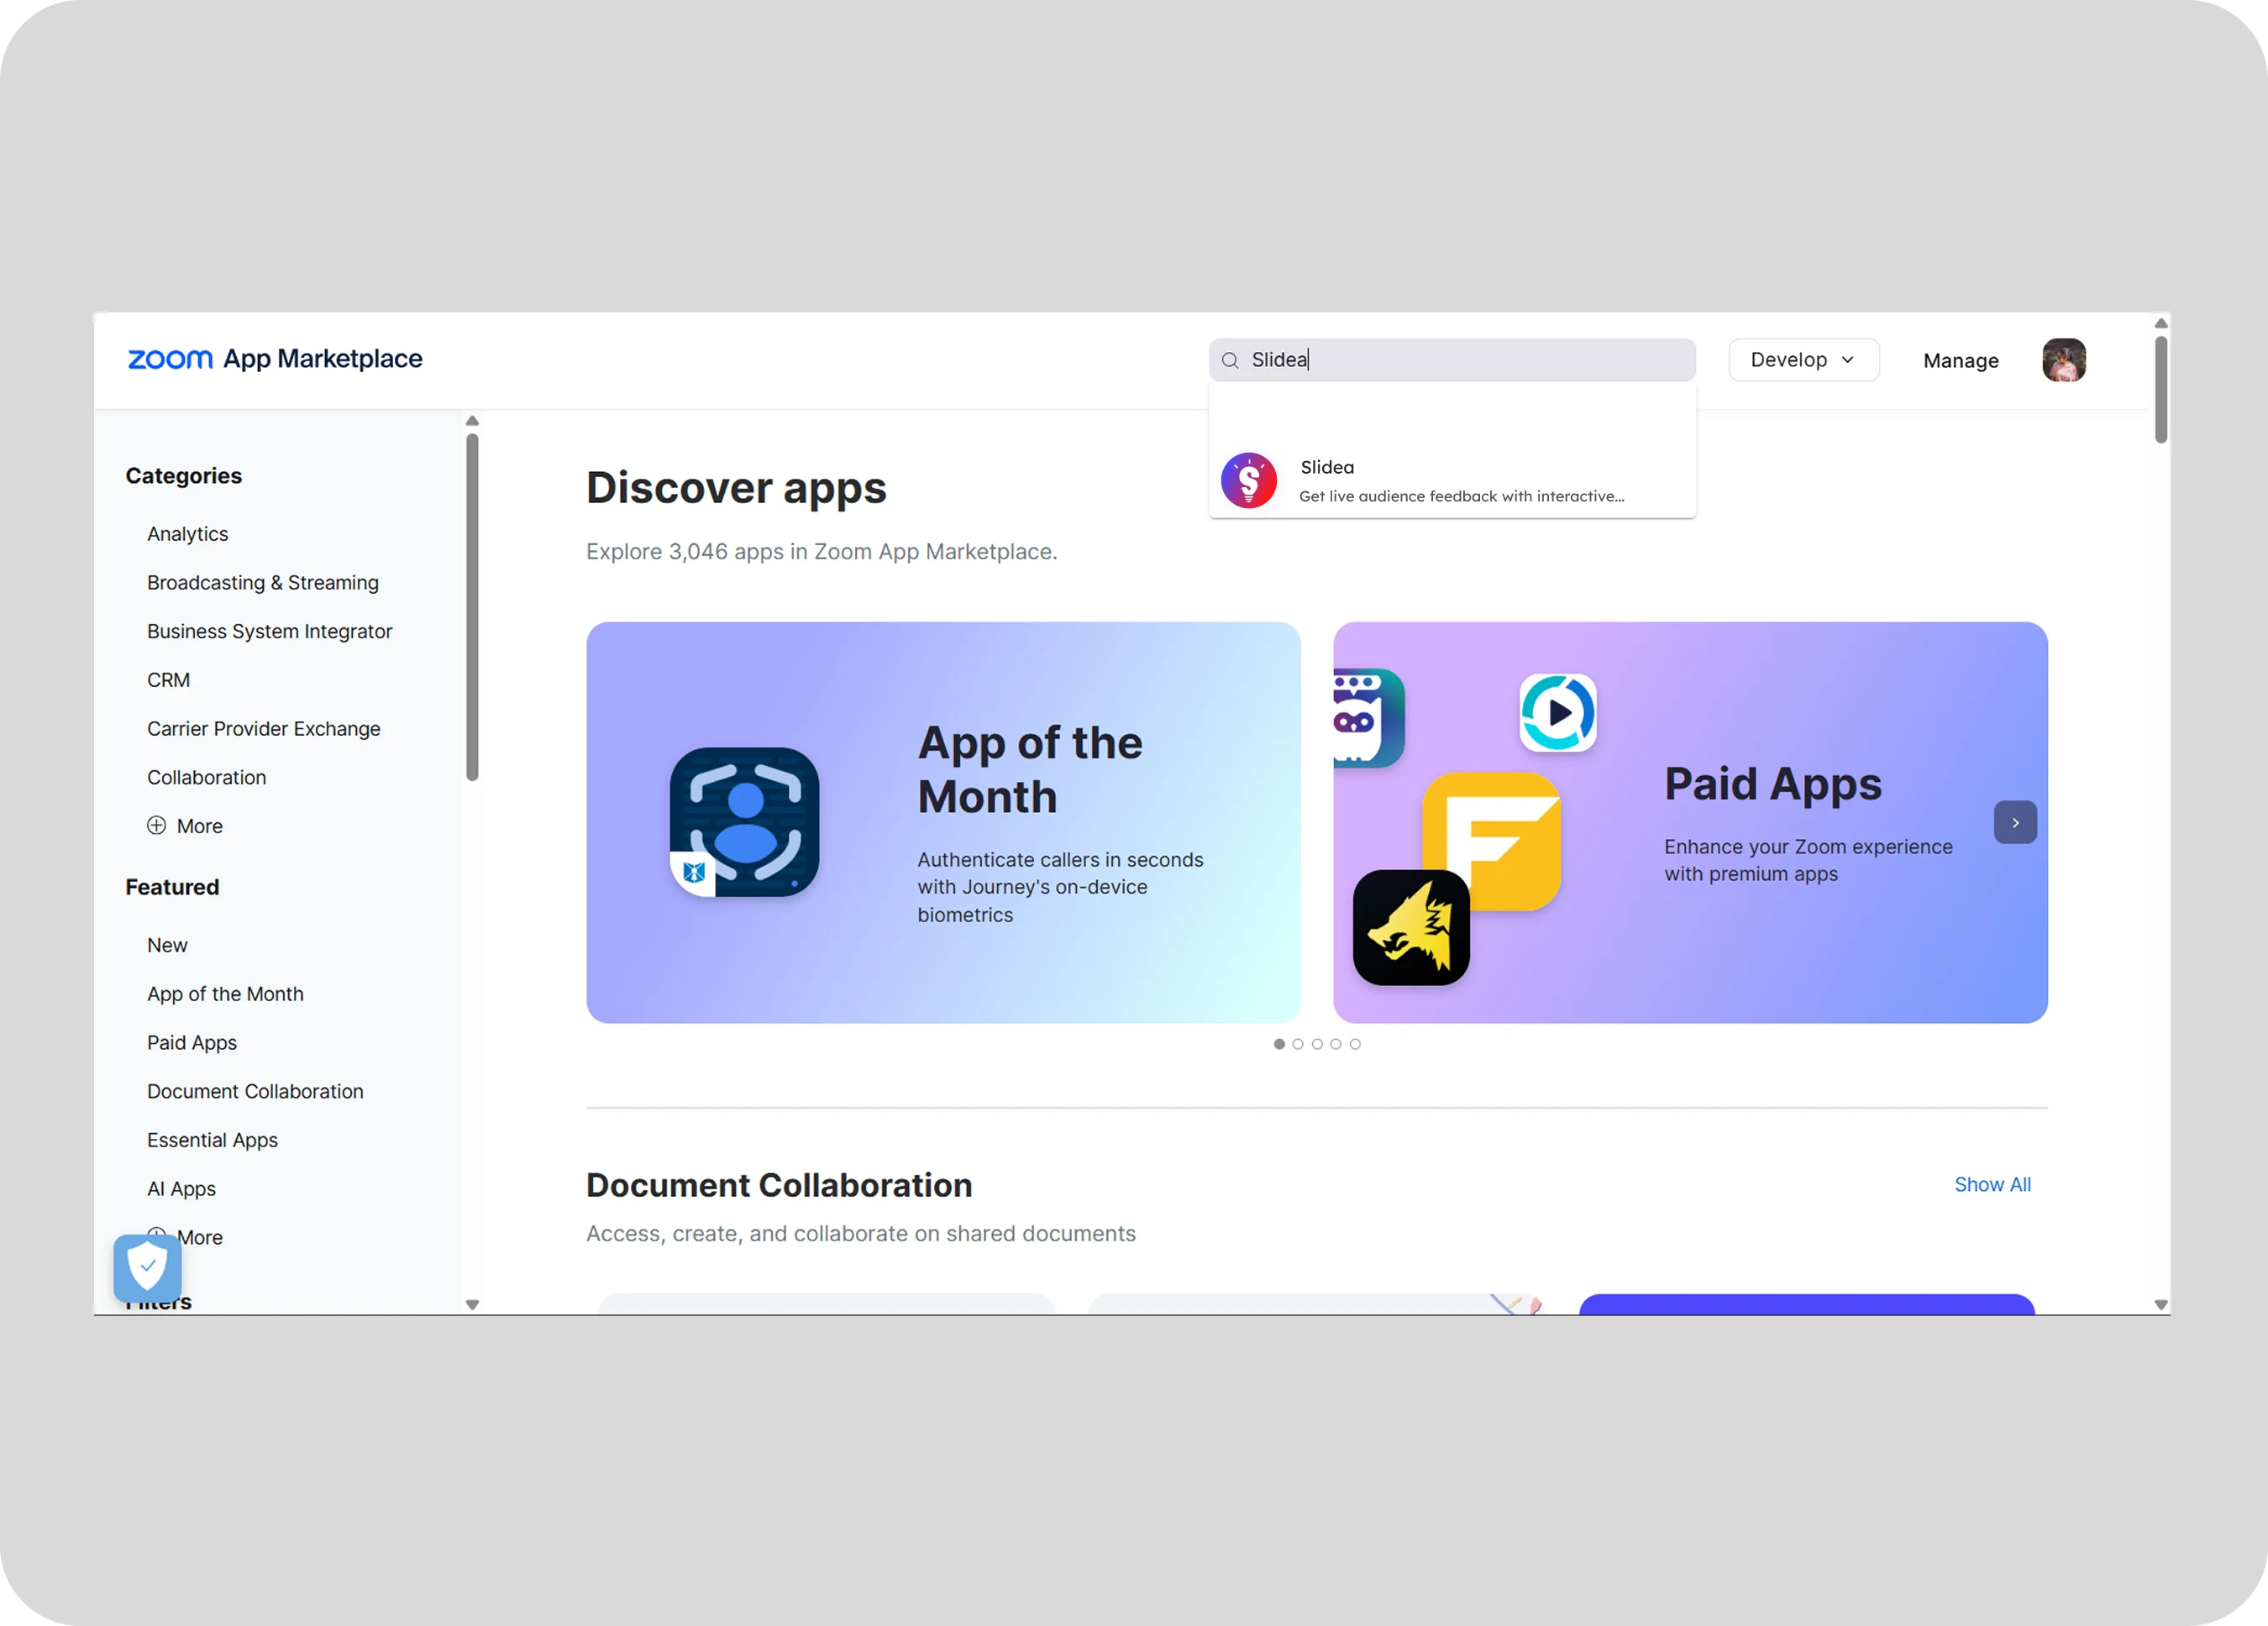
Task: Open Document Collaboration in sidebar
Action: coord(255,1092)
